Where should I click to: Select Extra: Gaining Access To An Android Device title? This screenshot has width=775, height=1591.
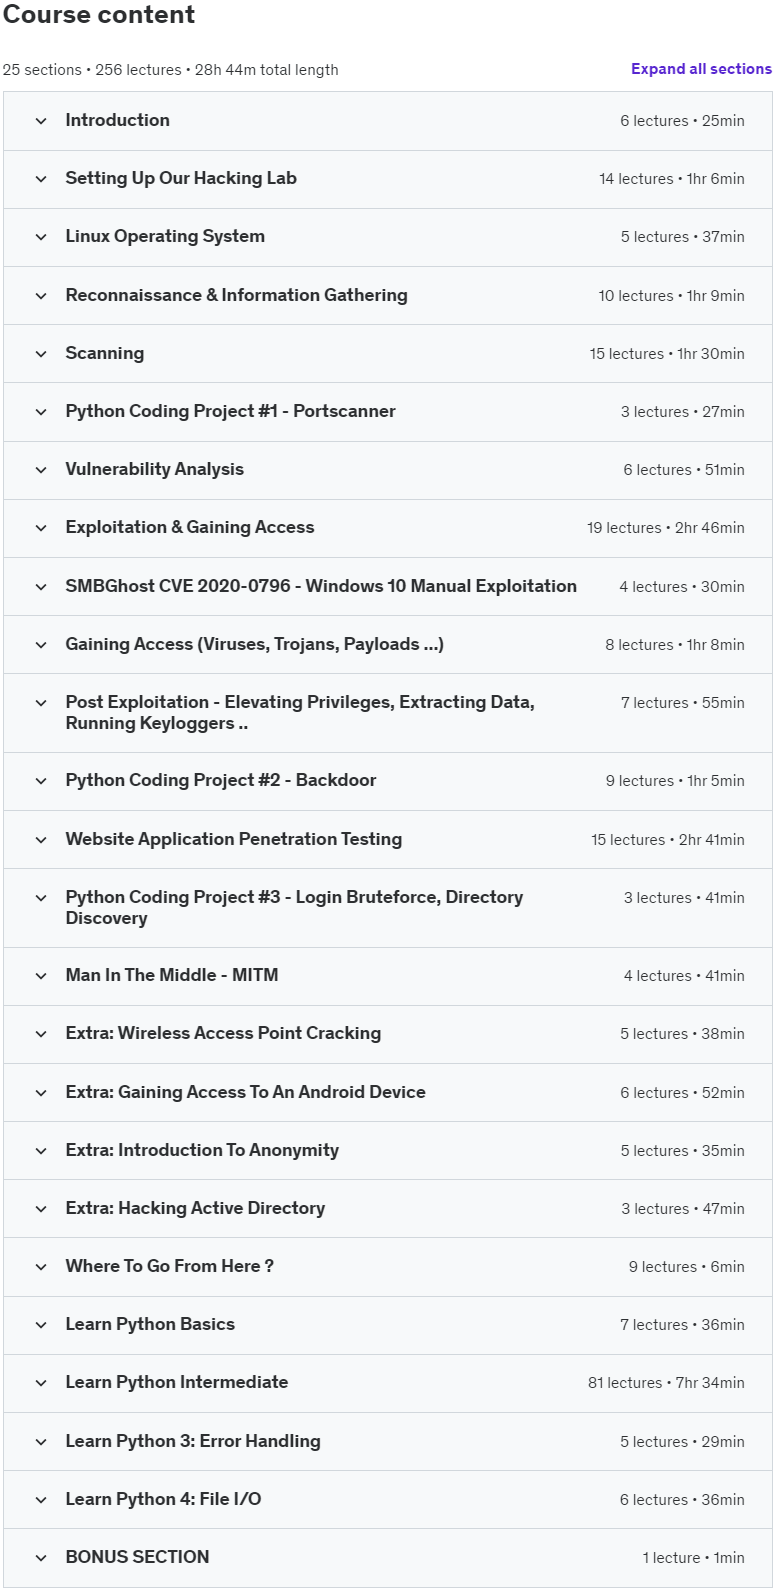(245, 1092)
